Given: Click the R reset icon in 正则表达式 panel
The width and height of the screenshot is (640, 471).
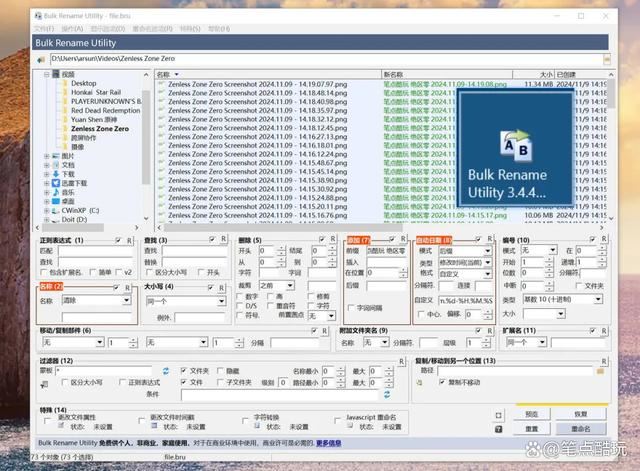Looking at the screenshot, I should click(129, 240).
